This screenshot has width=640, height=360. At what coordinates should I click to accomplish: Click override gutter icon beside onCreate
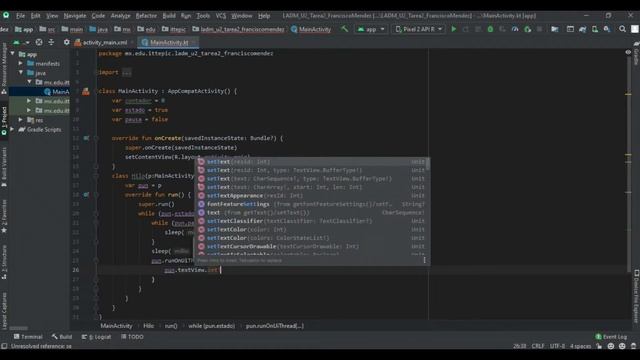(87, 138)
